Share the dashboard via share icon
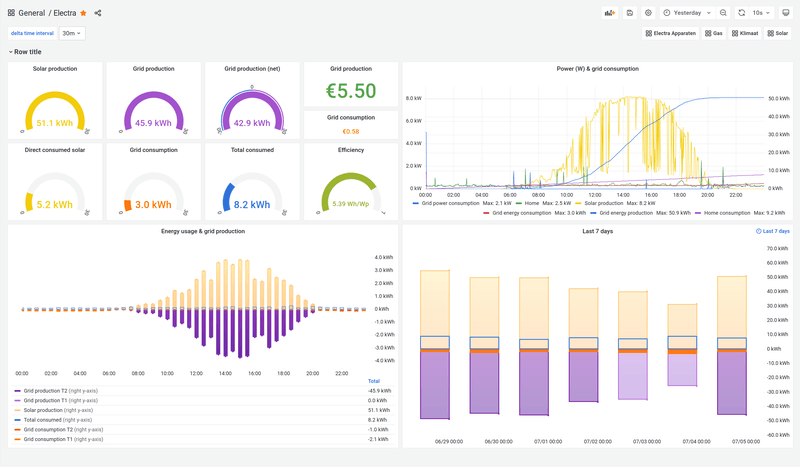Viewport: 800px width, 467px height. (98, 13)
